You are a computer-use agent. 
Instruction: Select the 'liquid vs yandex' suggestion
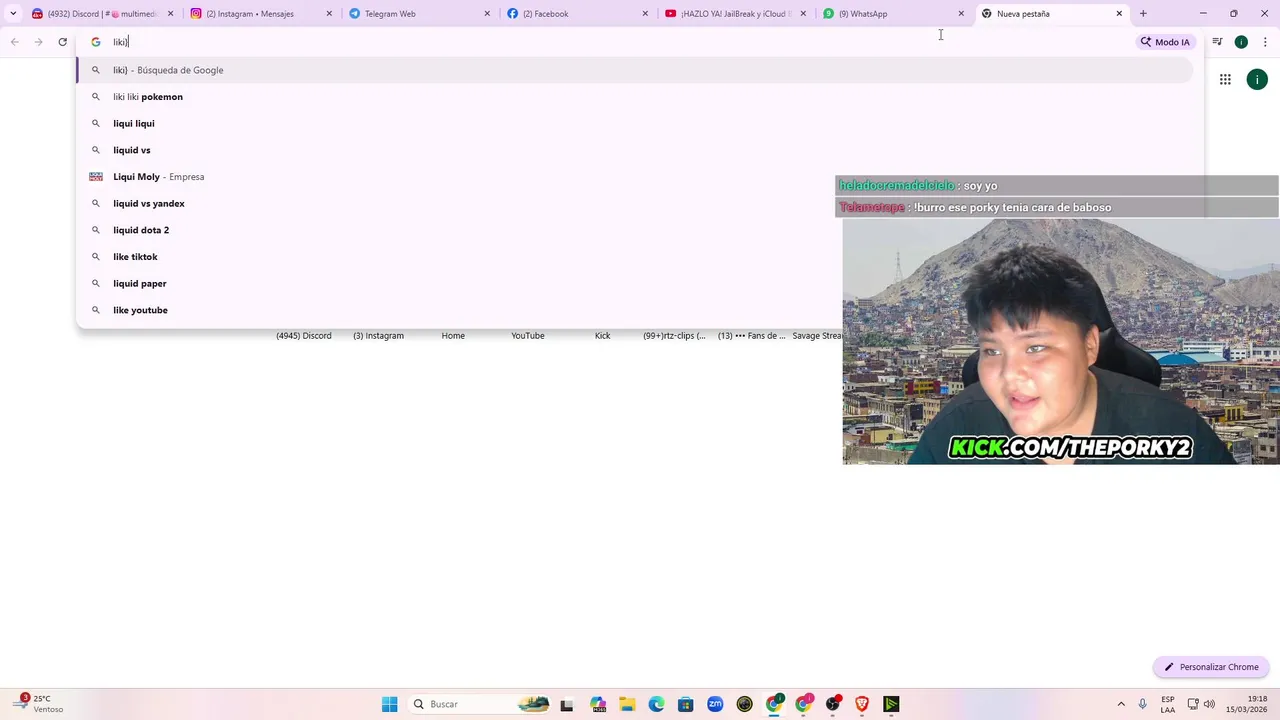click(634, 203)
